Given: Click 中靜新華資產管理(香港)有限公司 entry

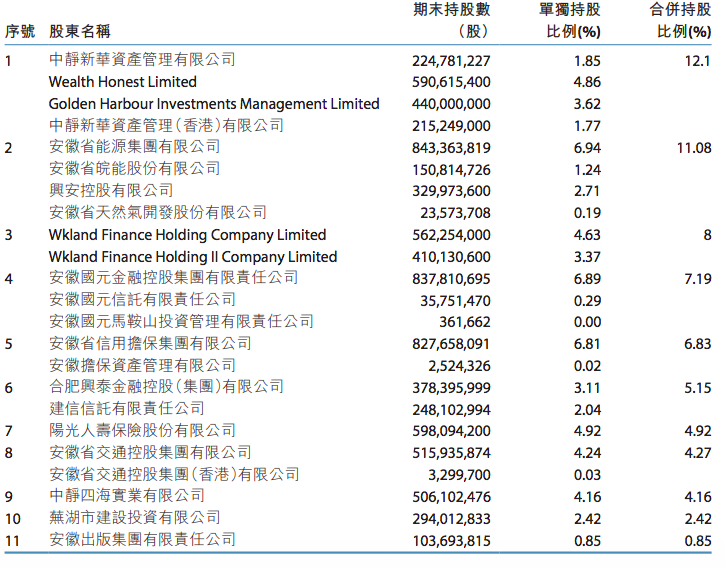Looking at the screenshot, I should (166, 125).
